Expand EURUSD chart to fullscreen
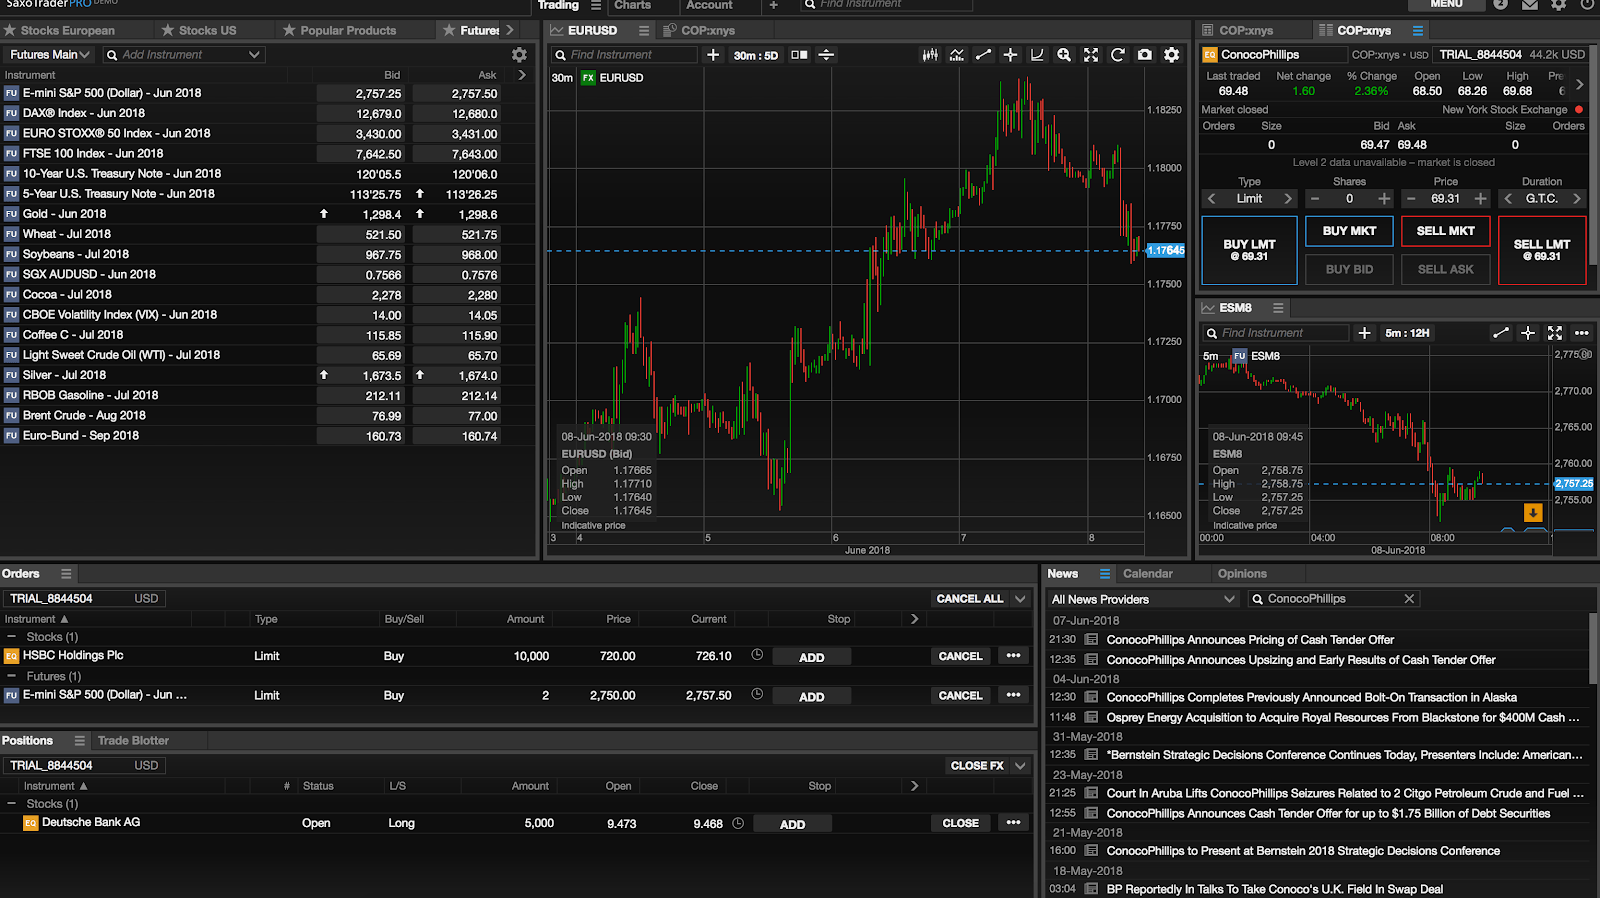This screenshot has width=1600, height=898. coord(1091,55)
